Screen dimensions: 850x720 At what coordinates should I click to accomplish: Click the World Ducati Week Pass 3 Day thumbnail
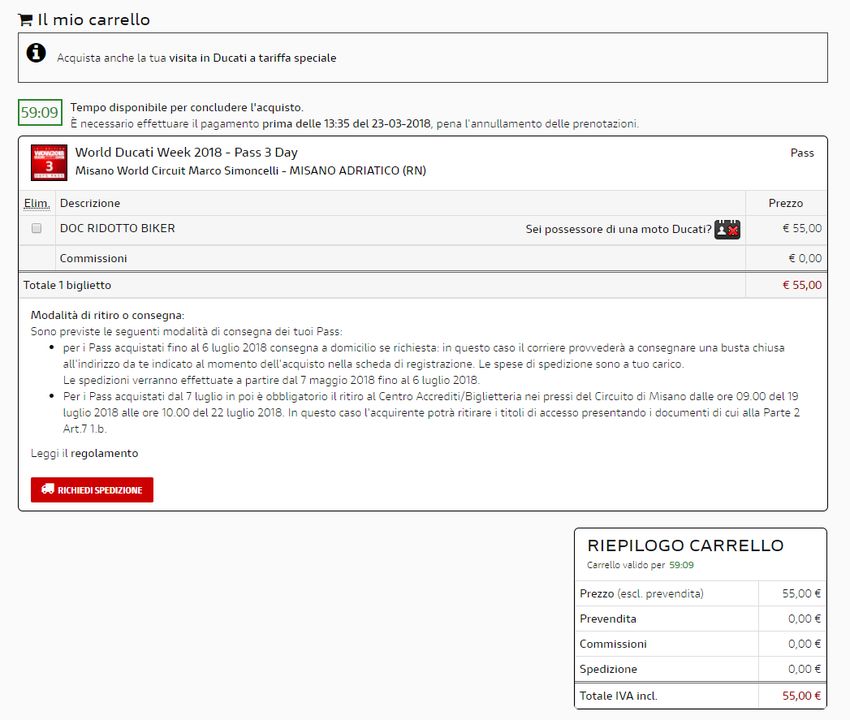point(49,162)
